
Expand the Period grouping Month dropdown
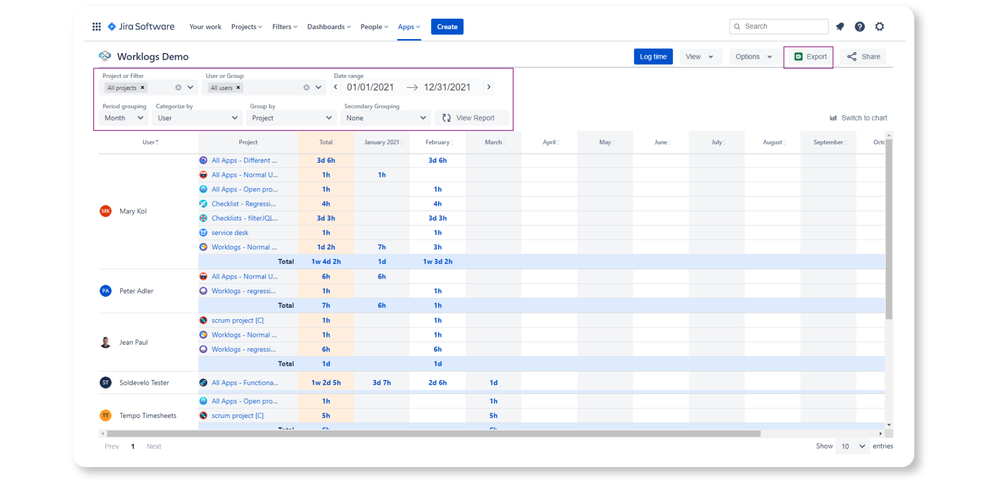[125, 118]
